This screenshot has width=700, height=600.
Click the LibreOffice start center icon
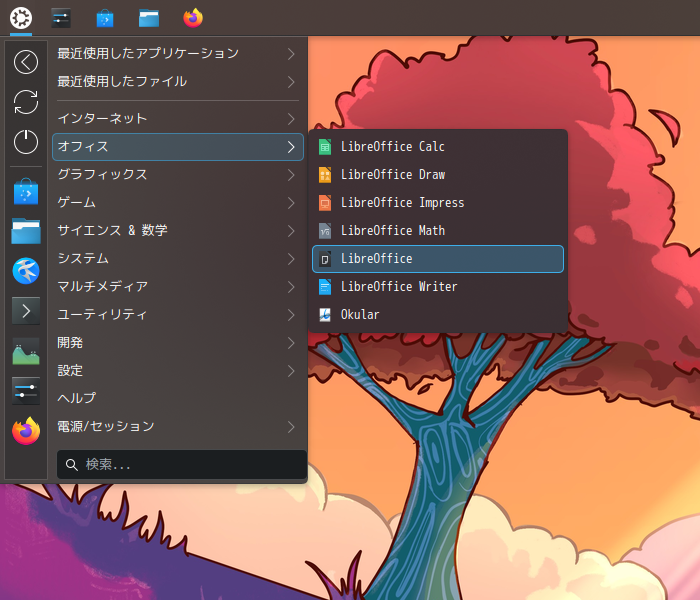[x=325, y=259]
